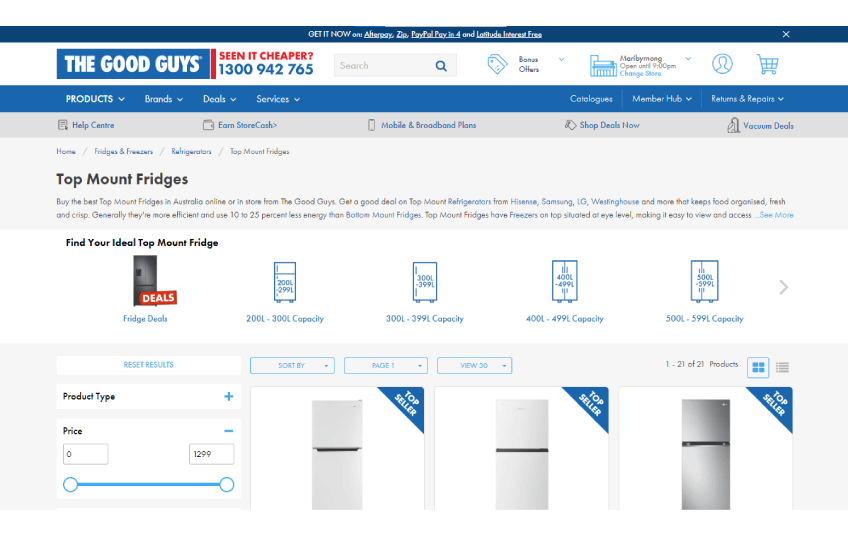Click the Bonus Offers tag icon
The width and height of the screenshot is (848, 536).
(x=497, y=65)
